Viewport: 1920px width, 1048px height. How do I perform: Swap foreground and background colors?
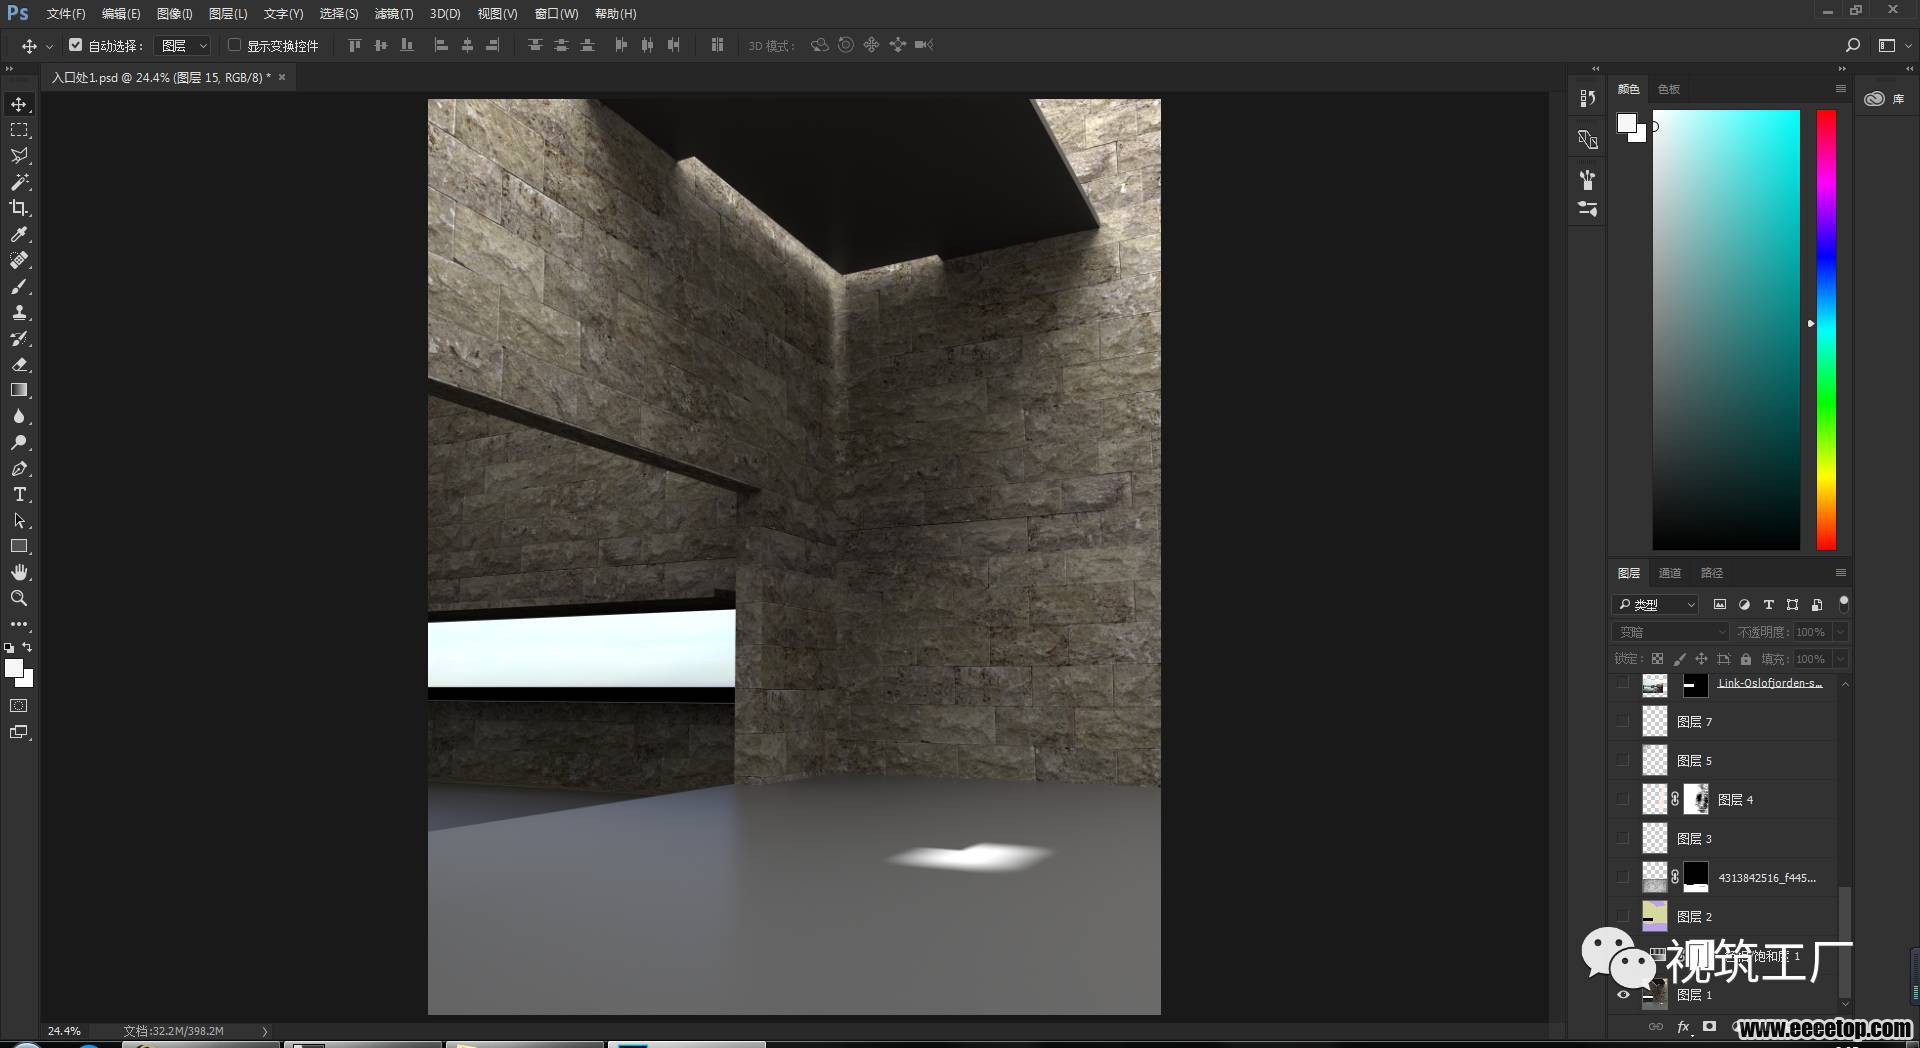pos(28,647)
